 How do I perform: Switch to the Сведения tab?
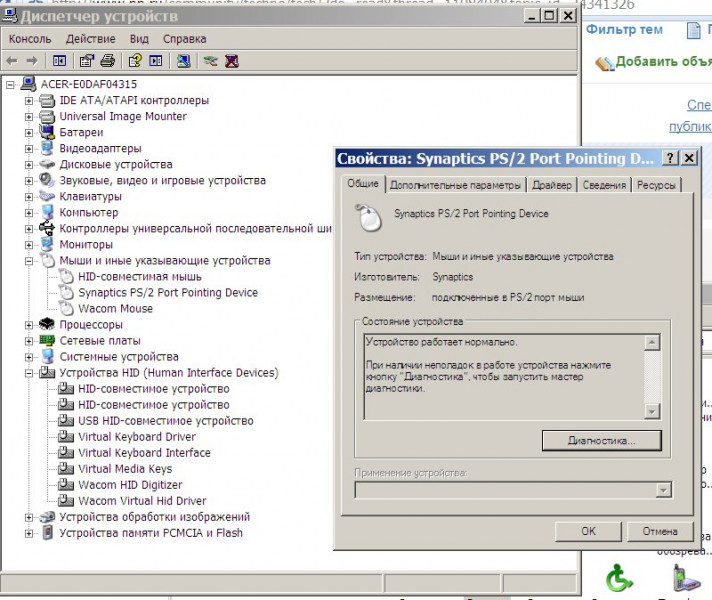[x=604, y=185]
